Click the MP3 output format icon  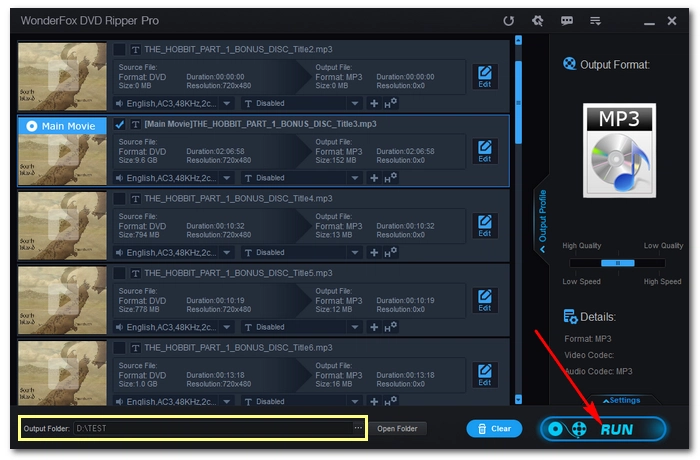point(619,151)
